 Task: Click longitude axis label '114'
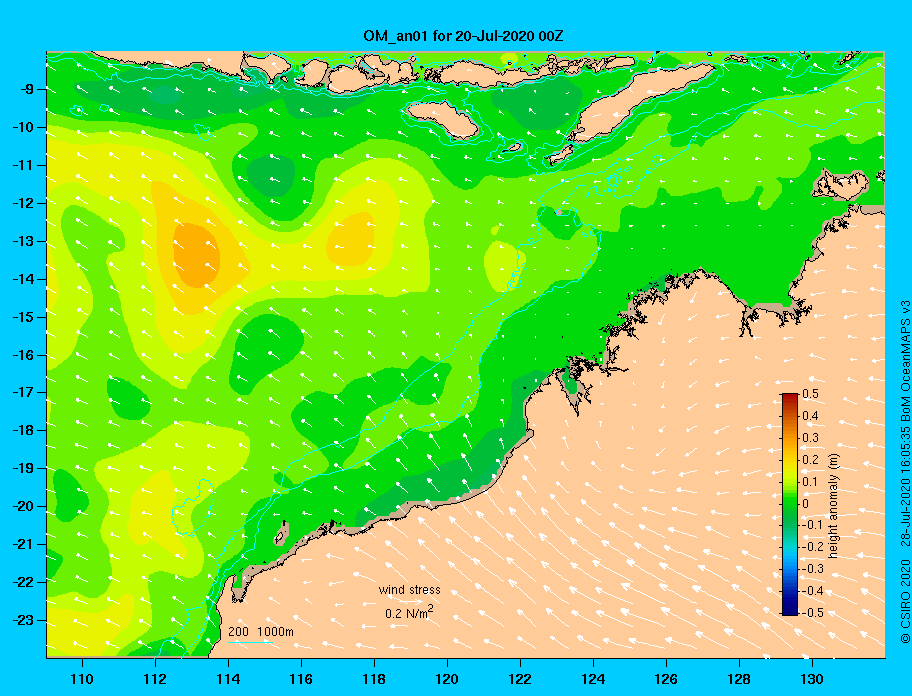[x=228, y=679]
